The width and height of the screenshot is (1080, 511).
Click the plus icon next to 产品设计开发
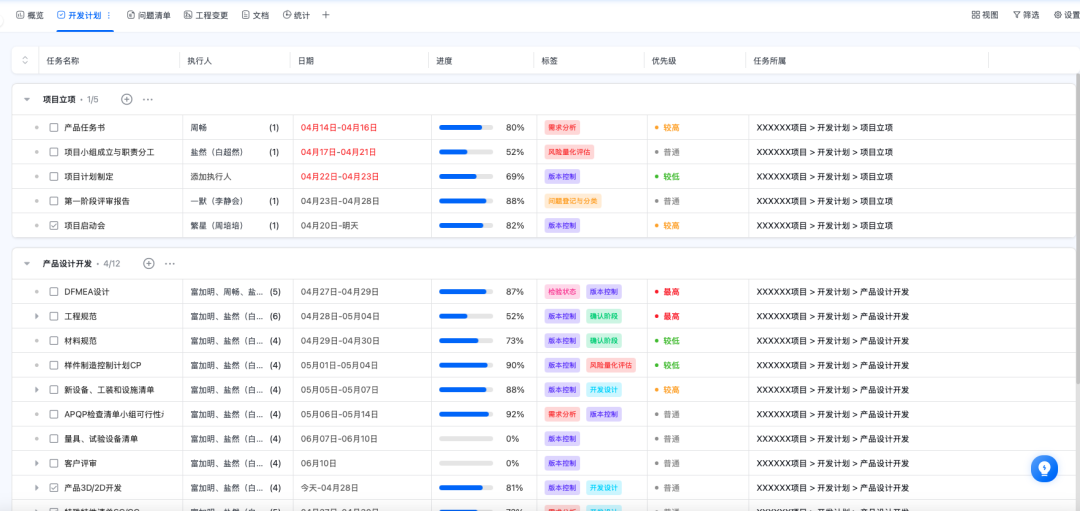tap(148, 263)
